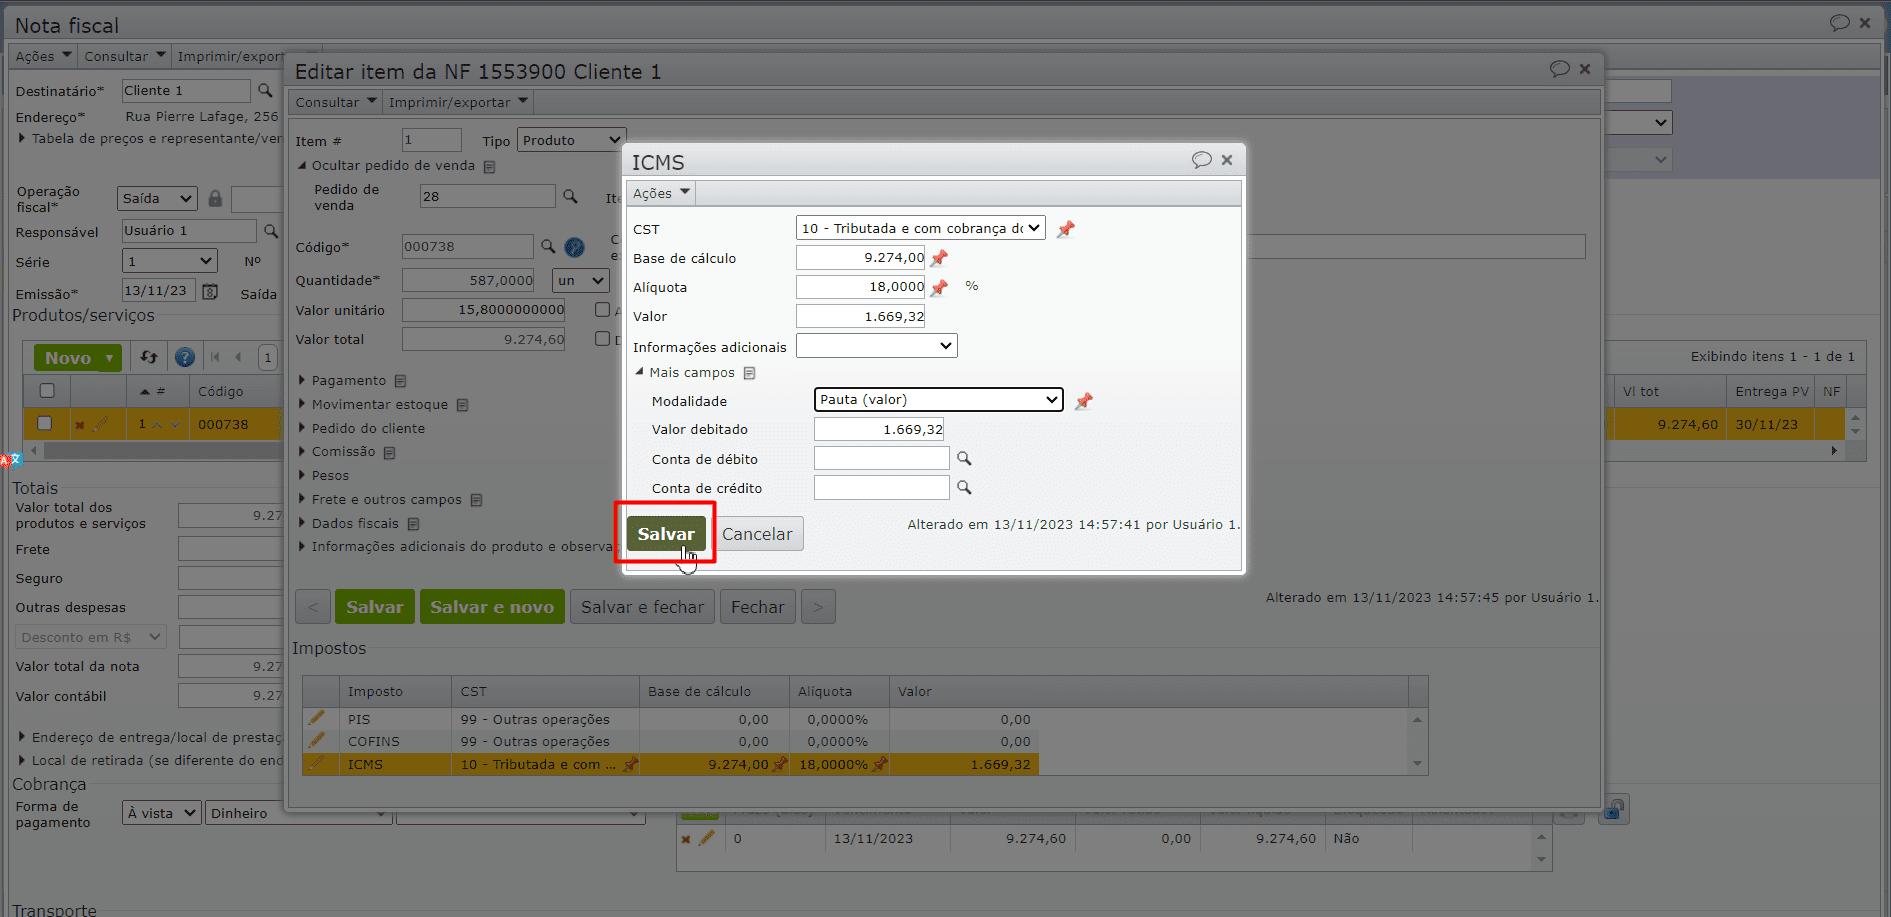Screen dimensions: 1891x917
Task: Select the checkbox for product row 000738
Action: click(x=45, y=423)
